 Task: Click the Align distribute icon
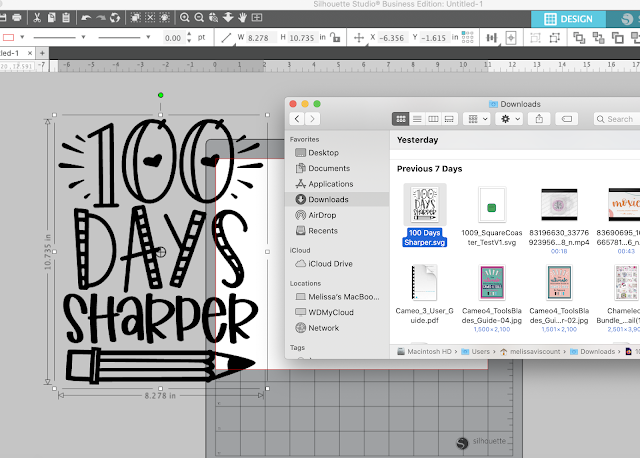[492, 38]
